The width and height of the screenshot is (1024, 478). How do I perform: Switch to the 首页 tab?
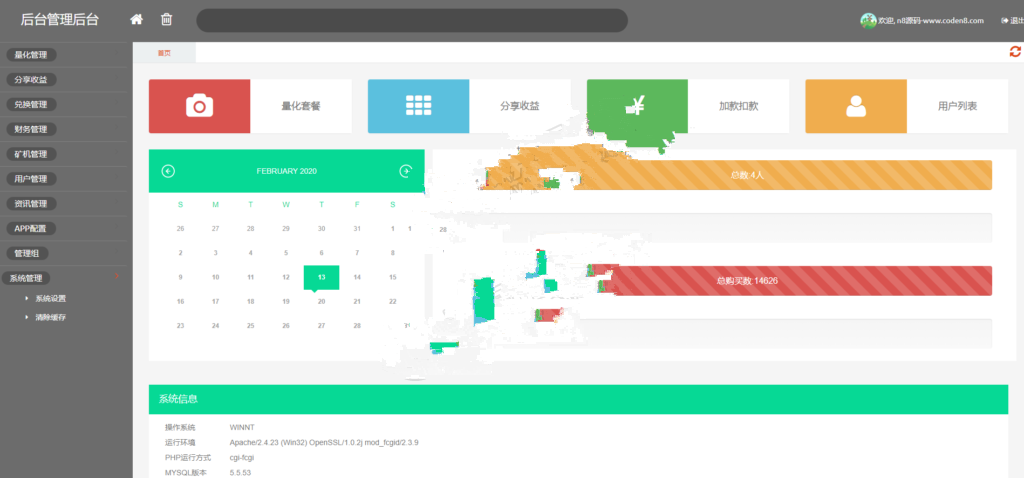pyautogui.click(x=164, y=53)
